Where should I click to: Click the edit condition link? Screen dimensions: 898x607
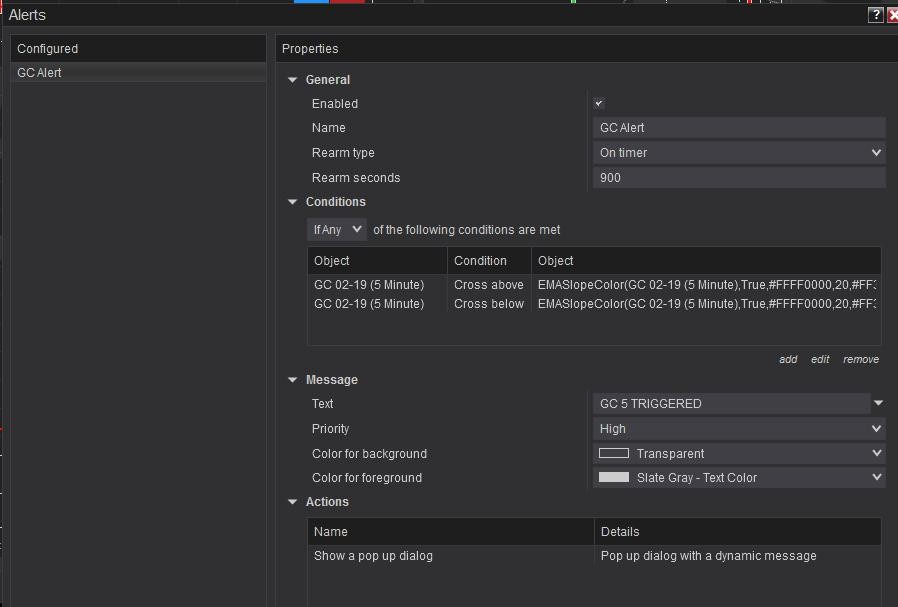(x=820, y=359)
